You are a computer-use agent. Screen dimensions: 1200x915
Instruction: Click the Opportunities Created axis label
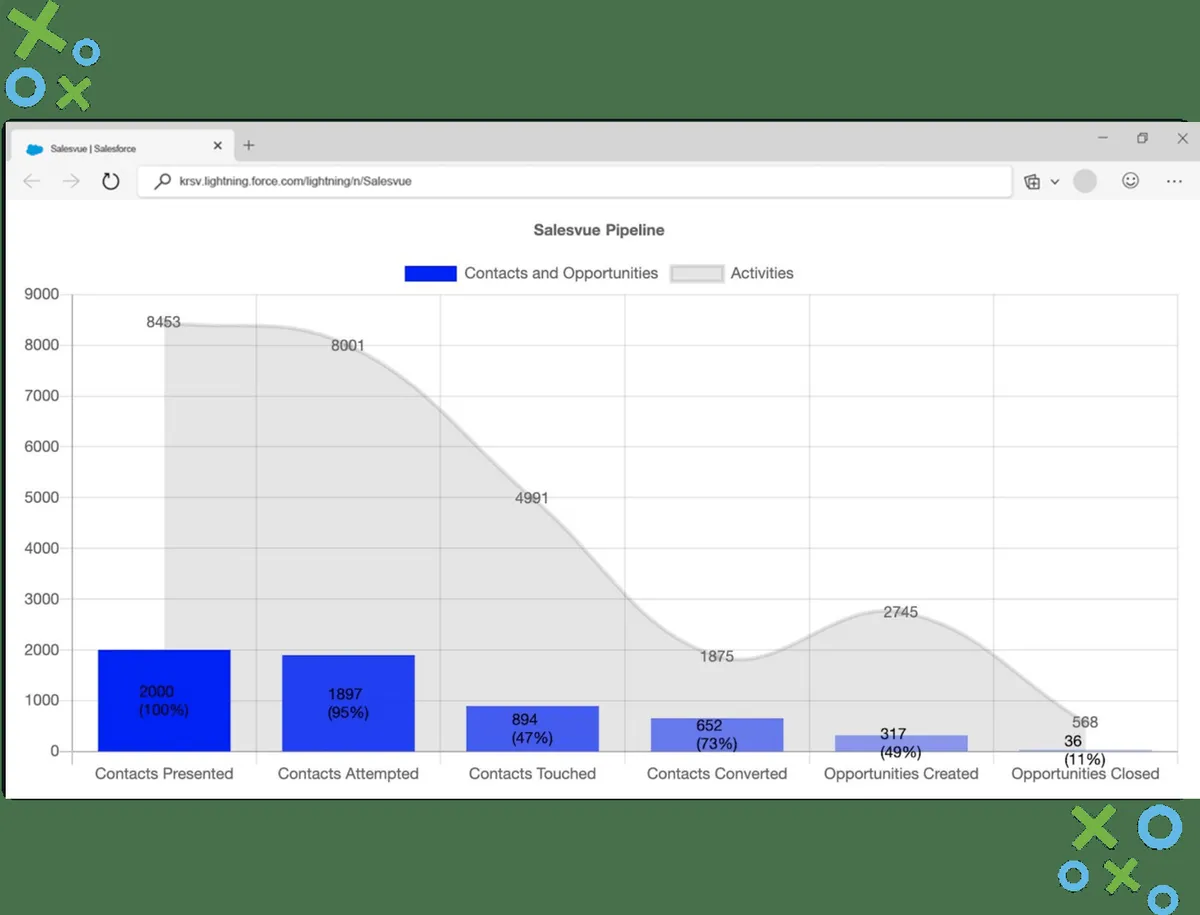pos(901,773)
